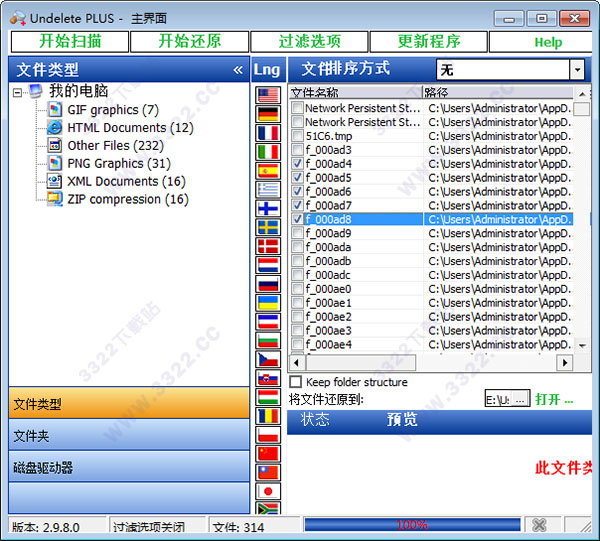Uncheck the f_000ad5 file checkbox

click(297, 178)
